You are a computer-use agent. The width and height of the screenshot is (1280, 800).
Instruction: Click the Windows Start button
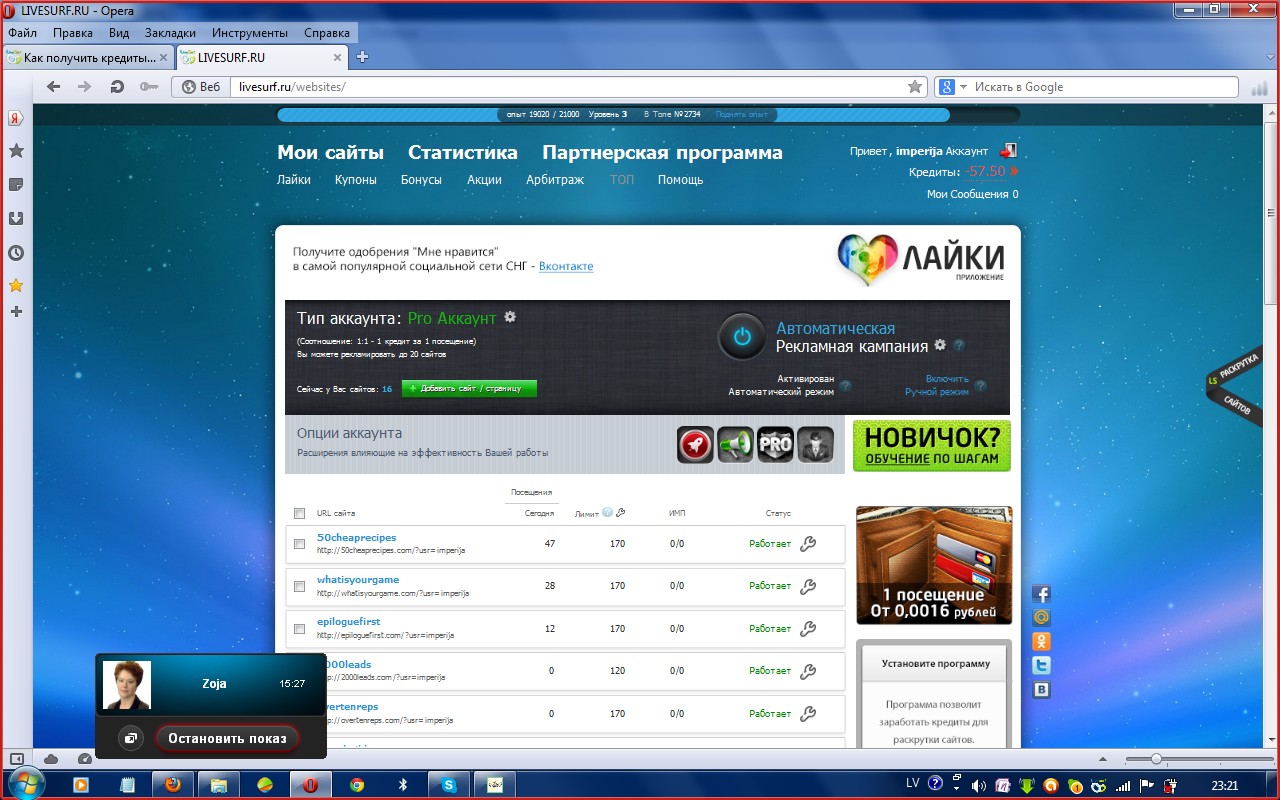pyautogui.click(x=25, y=783)
